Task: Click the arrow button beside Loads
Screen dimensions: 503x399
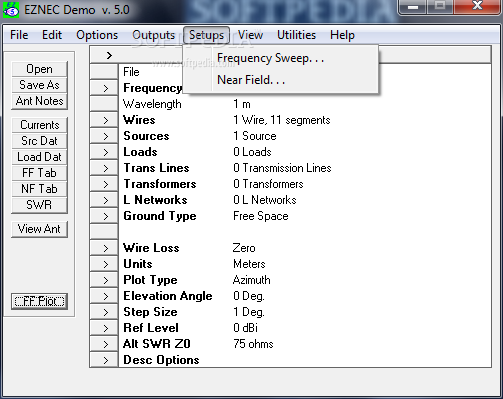Action: (x=104, y=152)
